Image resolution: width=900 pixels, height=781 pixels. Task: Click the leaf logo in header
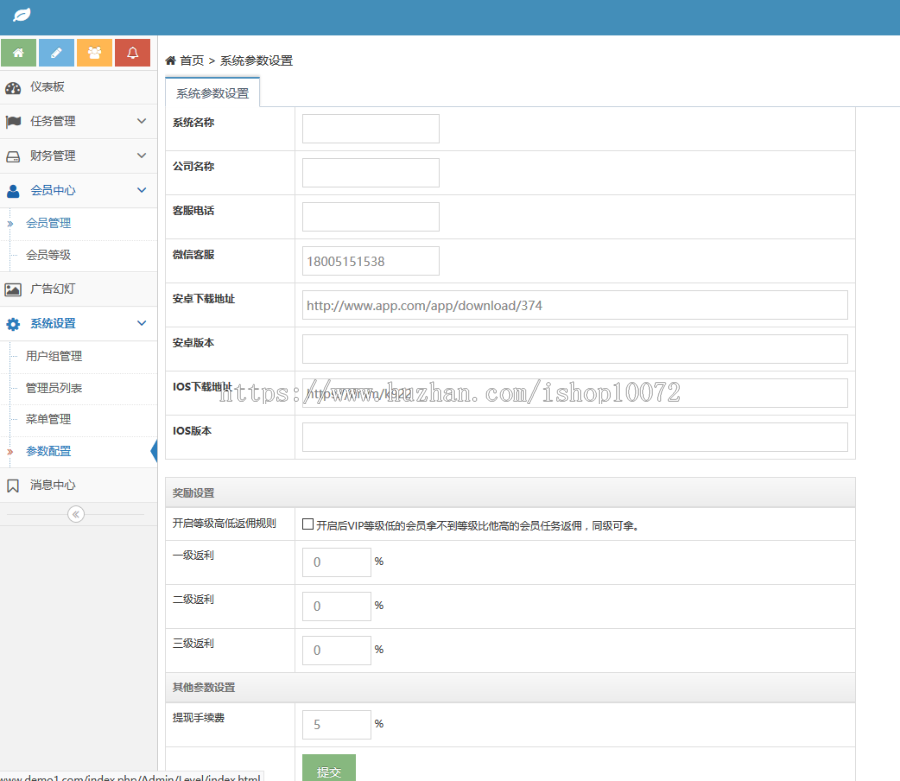pyautogui.click(x=22, y=15)
